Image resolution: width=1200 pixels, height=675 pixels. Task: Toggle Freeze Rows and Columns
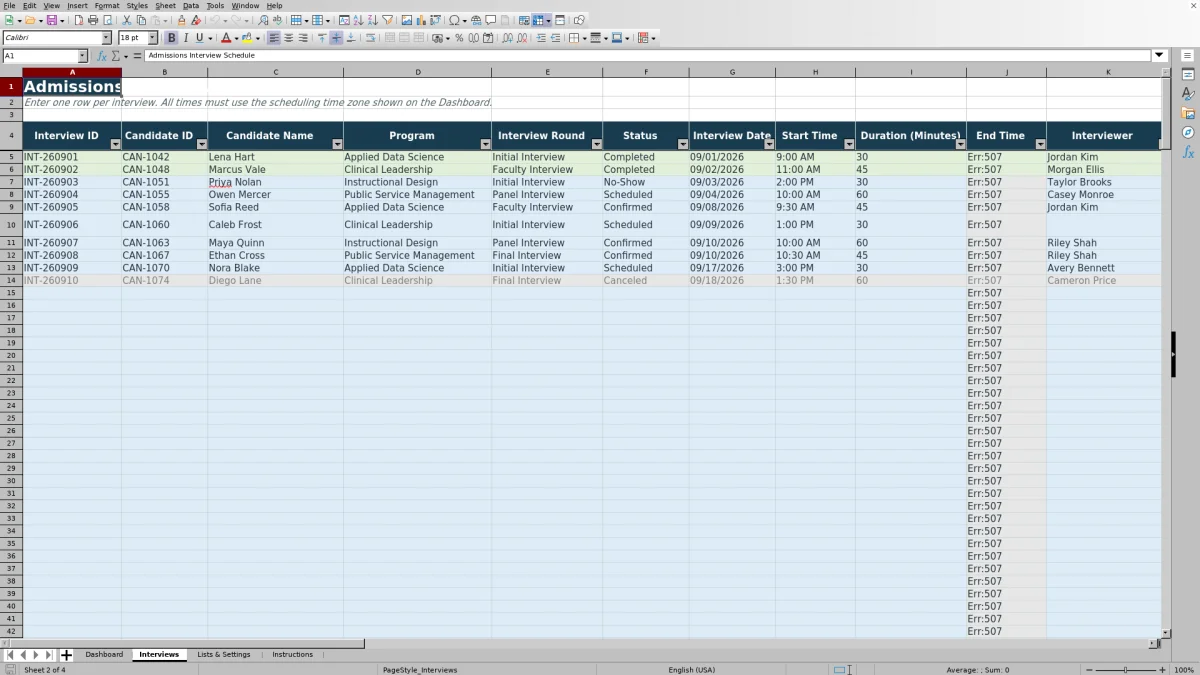(x=538, y=20)
